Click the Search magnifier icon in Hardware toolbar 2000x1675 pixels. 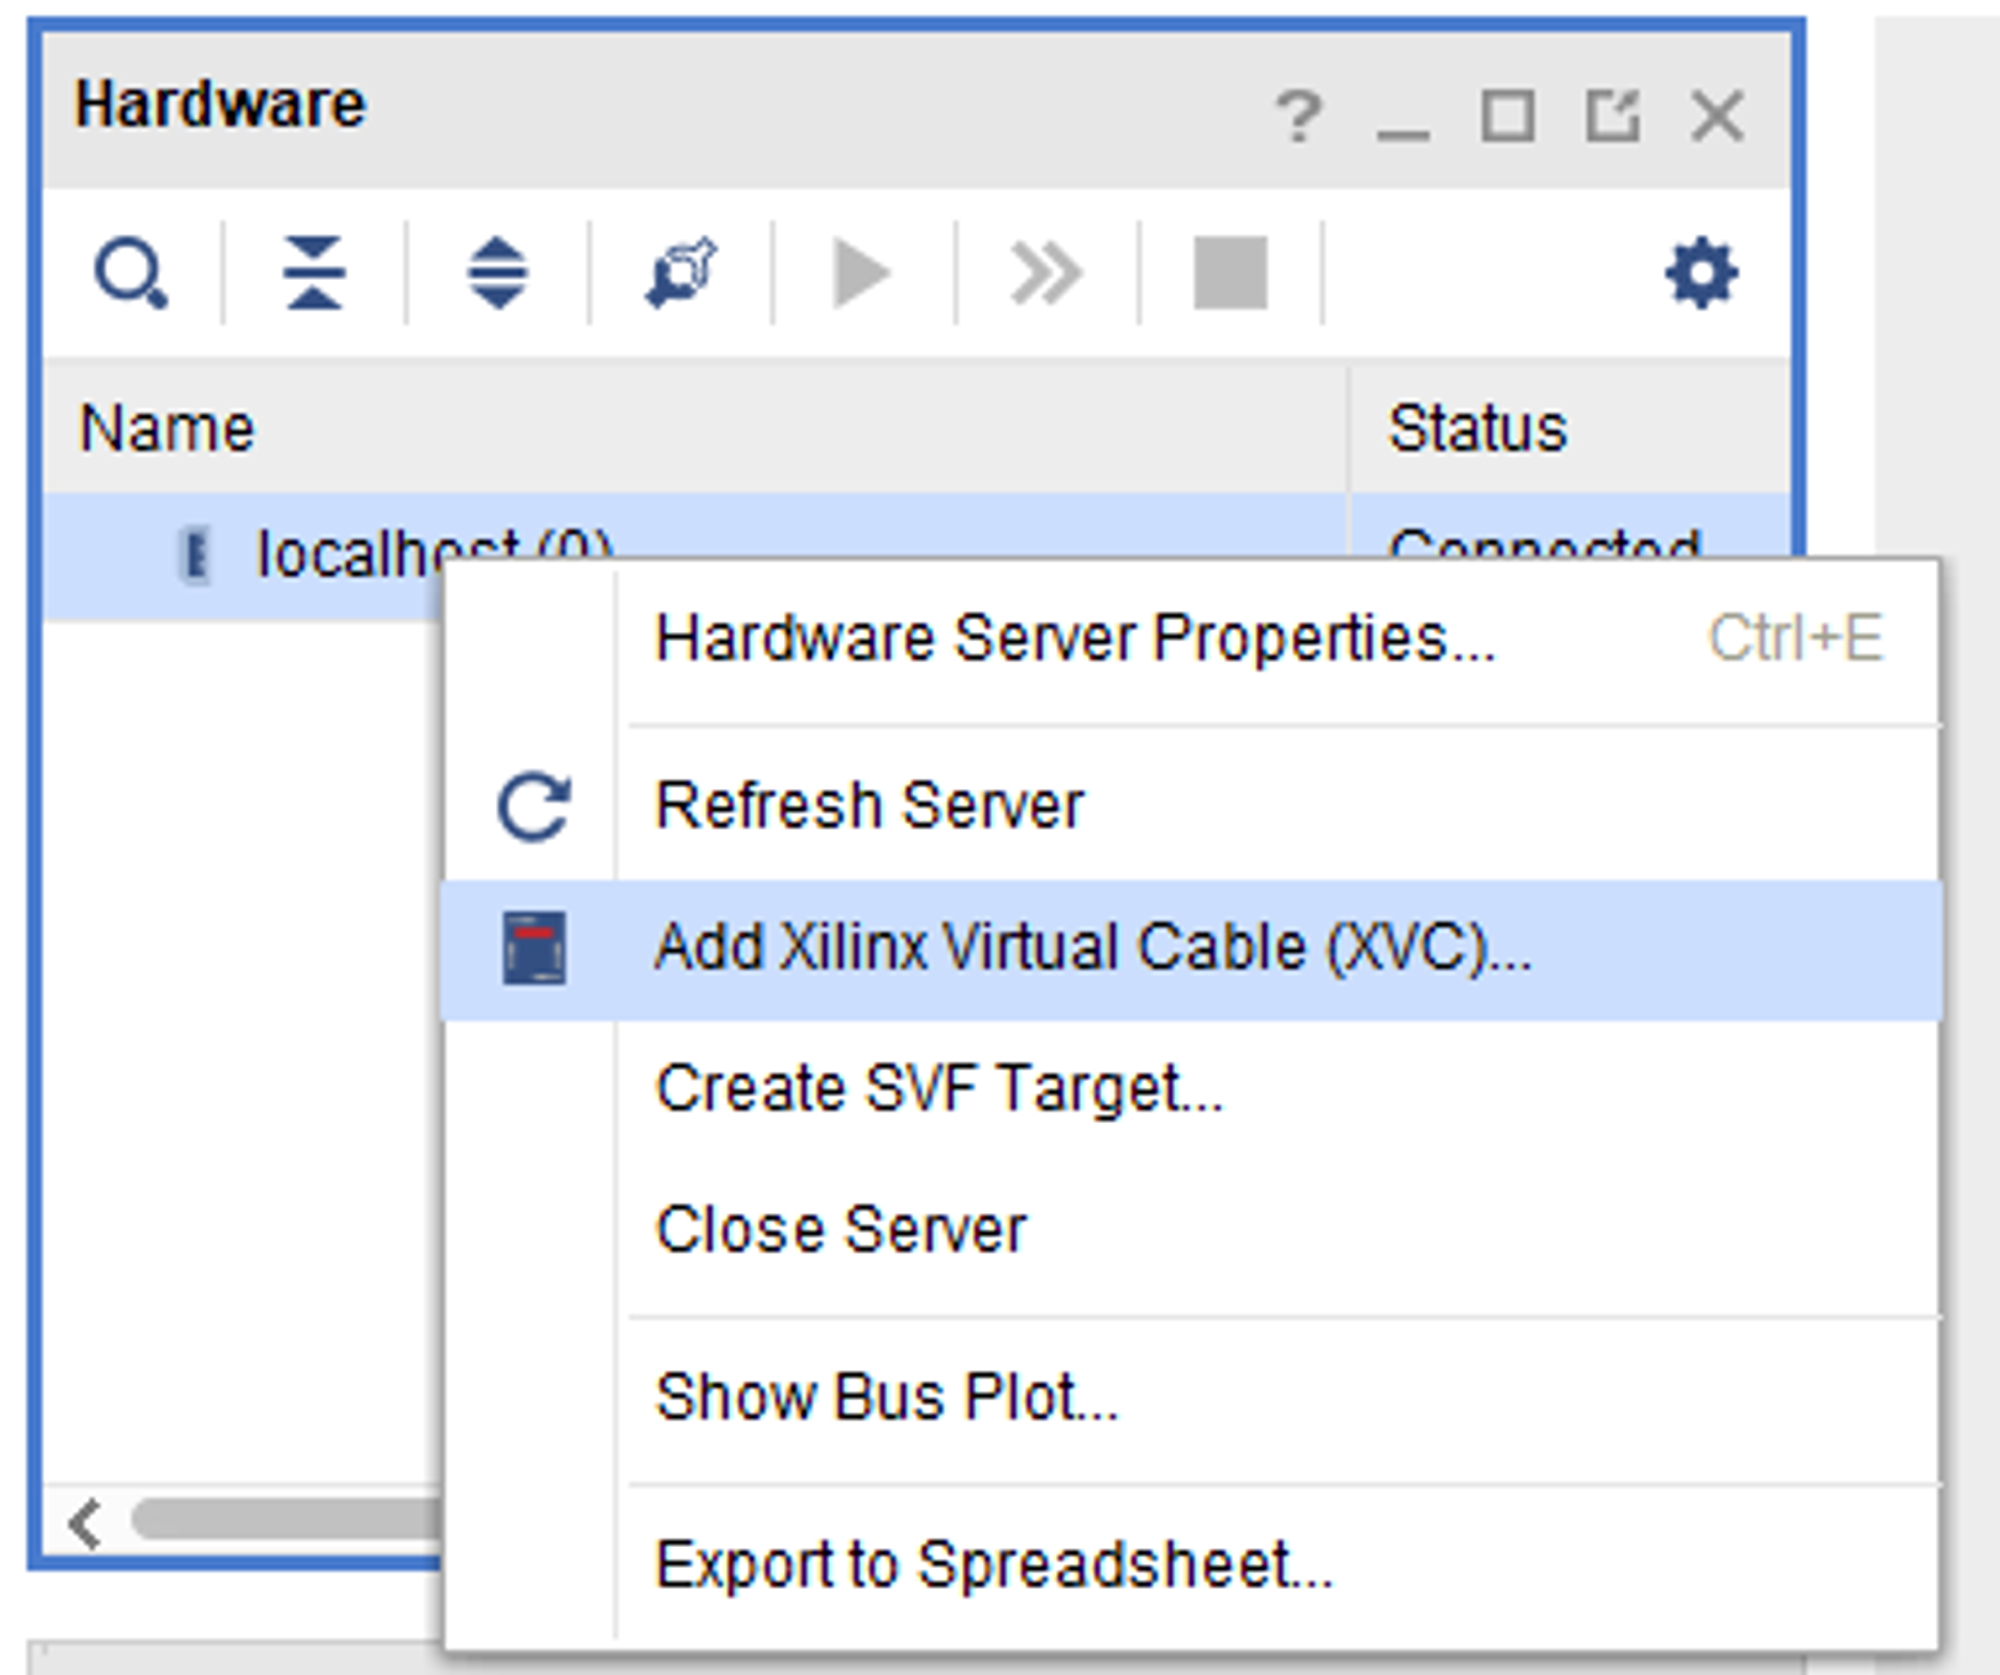pyautogui.click(x=131, y=273)
